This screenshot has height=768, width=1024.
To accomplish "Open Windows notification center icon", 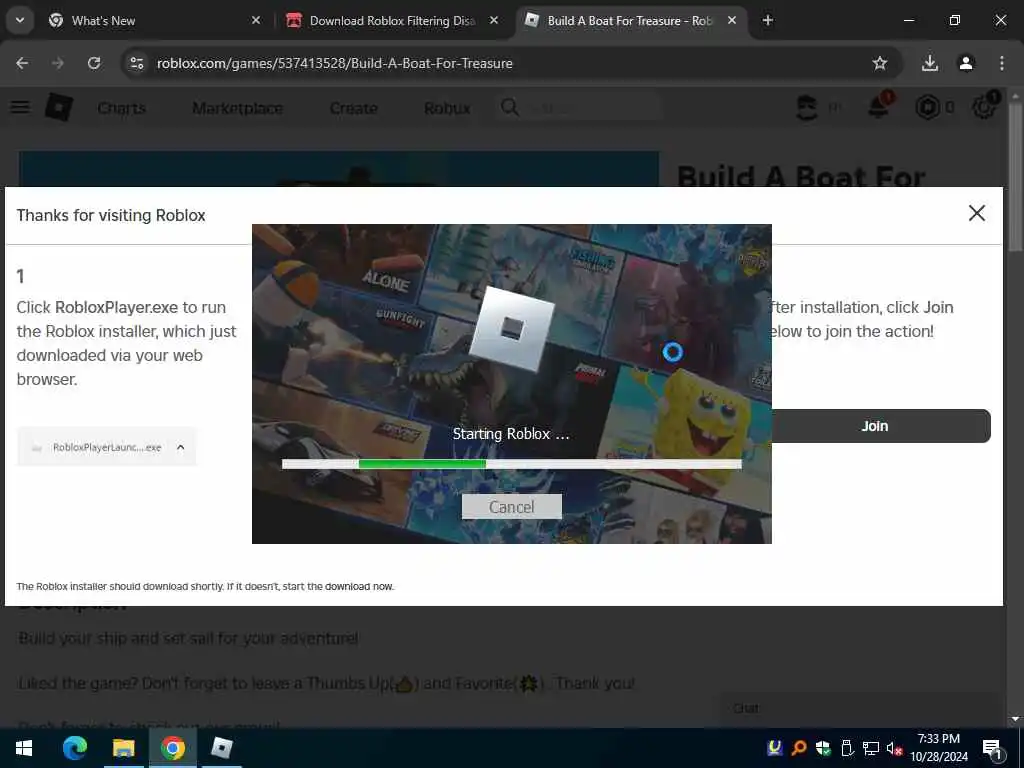I will pyautogui.click(x=992, y=748).
